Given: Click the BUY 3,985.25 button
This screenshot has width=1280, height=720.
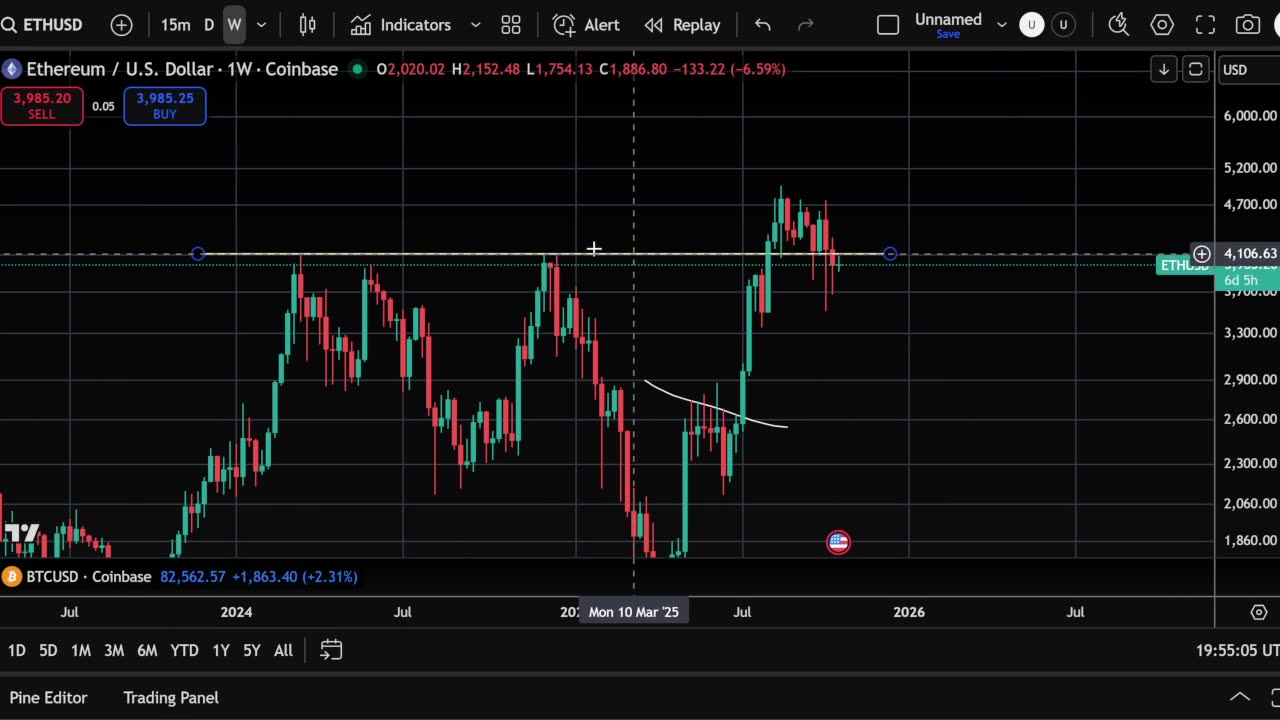Looking at the screenshot, I should pyautogui.click(x=165, y=106).
